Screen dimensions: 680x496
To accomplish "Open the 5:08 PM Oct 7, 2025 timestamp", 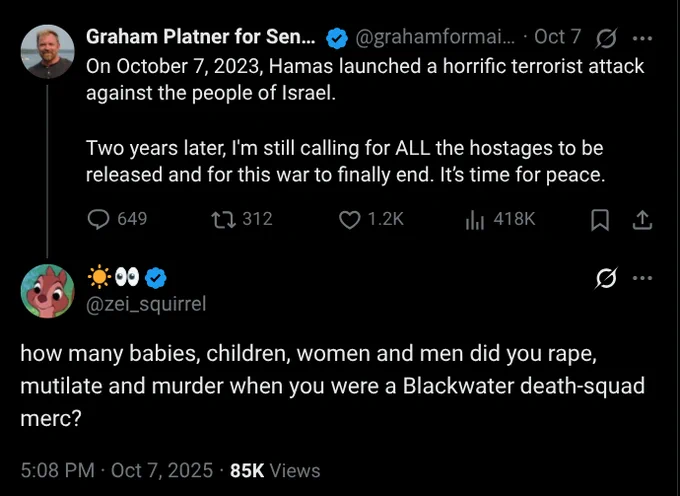I will pyautogui.click(x=117, y=469).
